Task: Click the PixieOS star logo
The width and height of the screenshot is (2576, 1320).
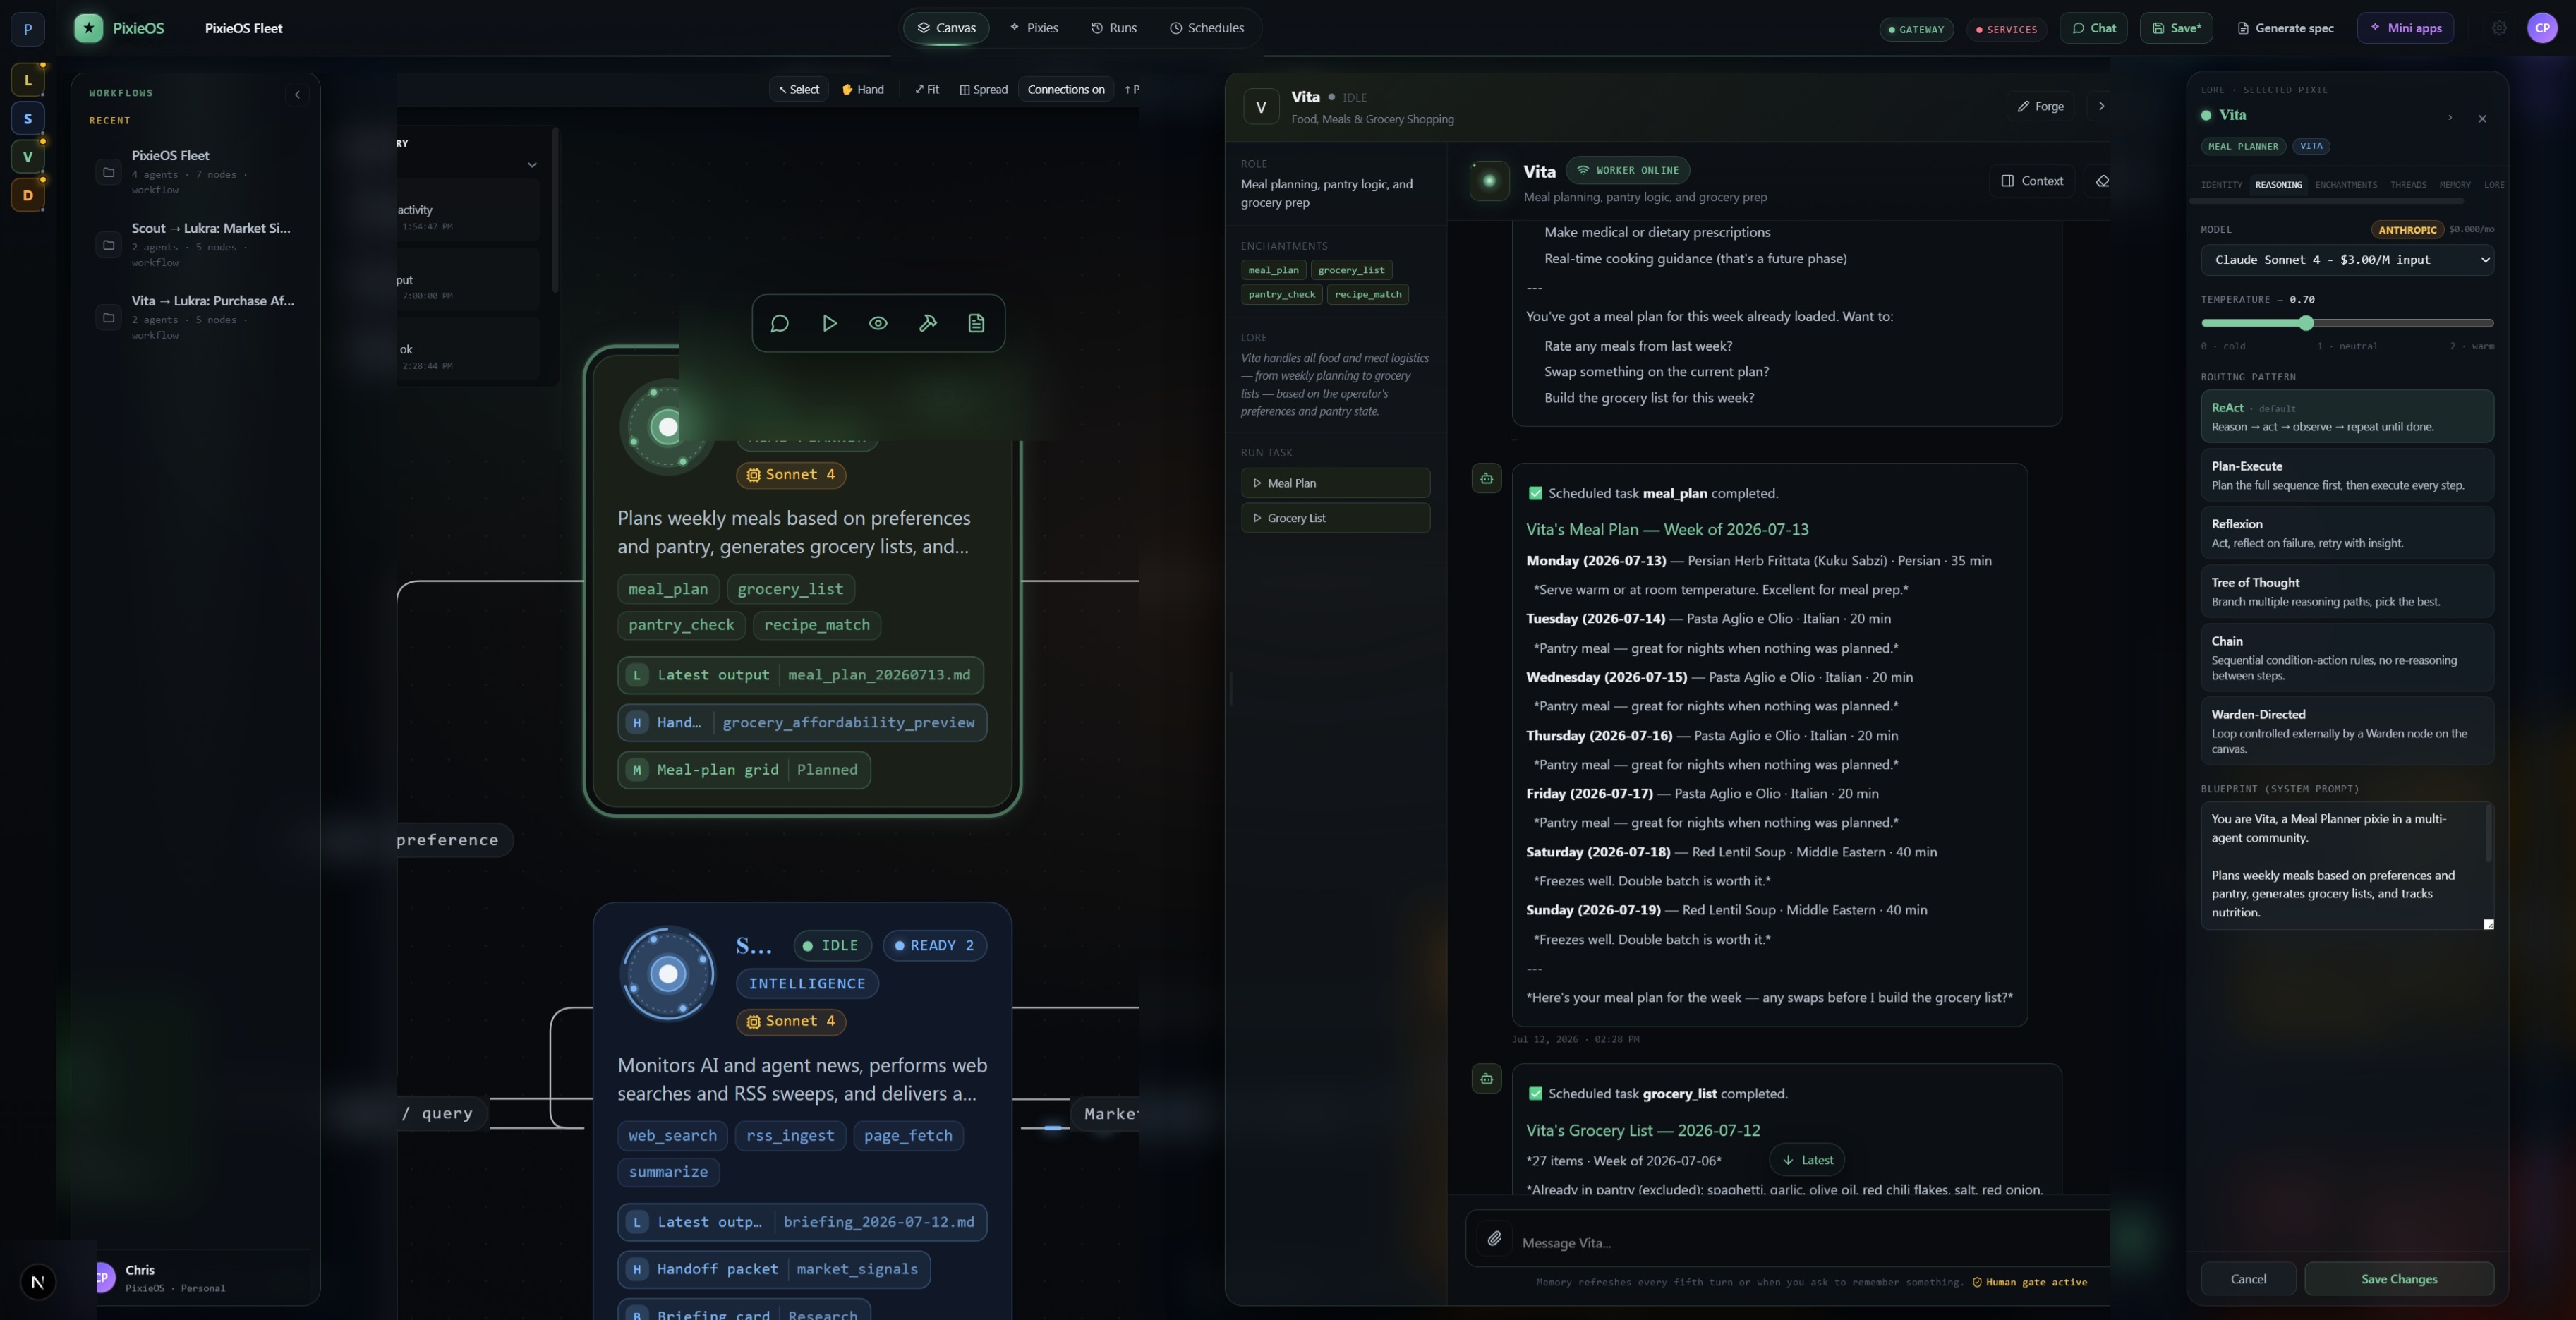Action: (89, 28)
